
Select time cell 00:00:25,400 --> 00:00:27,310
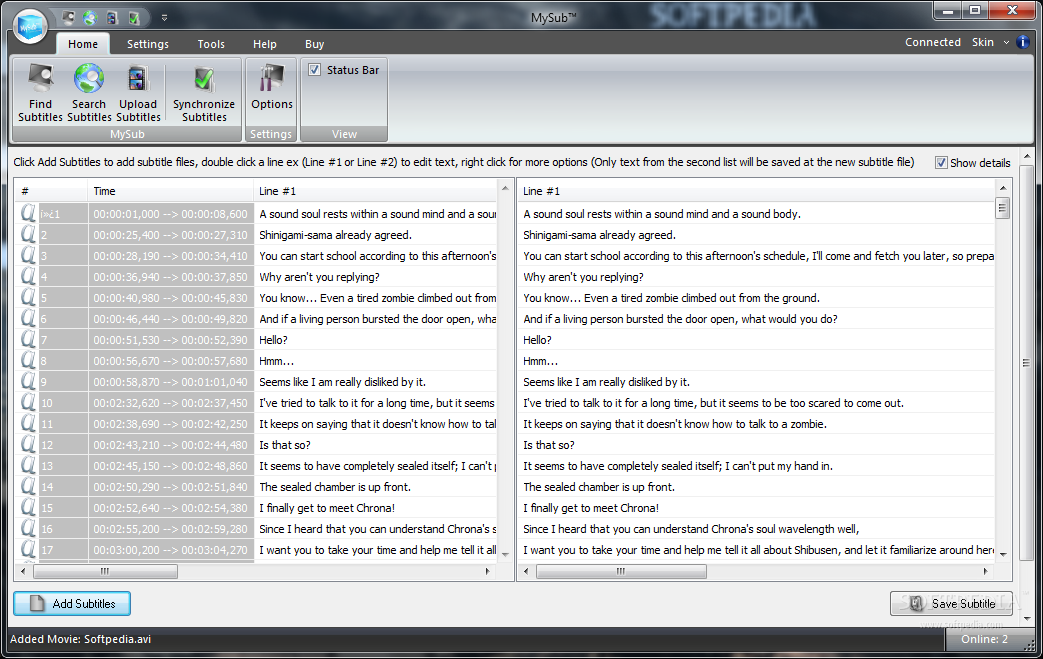pos(170,235)
